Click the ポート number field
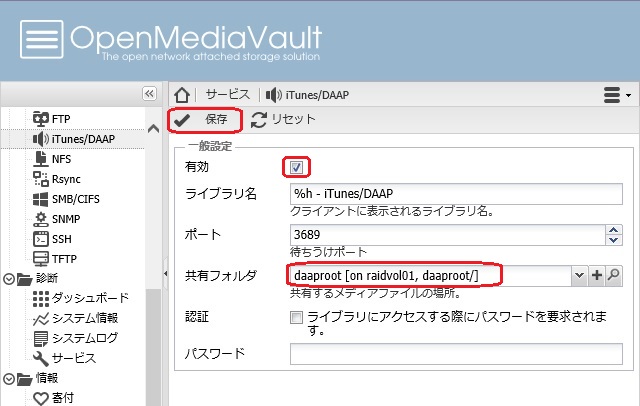Screen dimensions: 640x406 coord(448,235)
